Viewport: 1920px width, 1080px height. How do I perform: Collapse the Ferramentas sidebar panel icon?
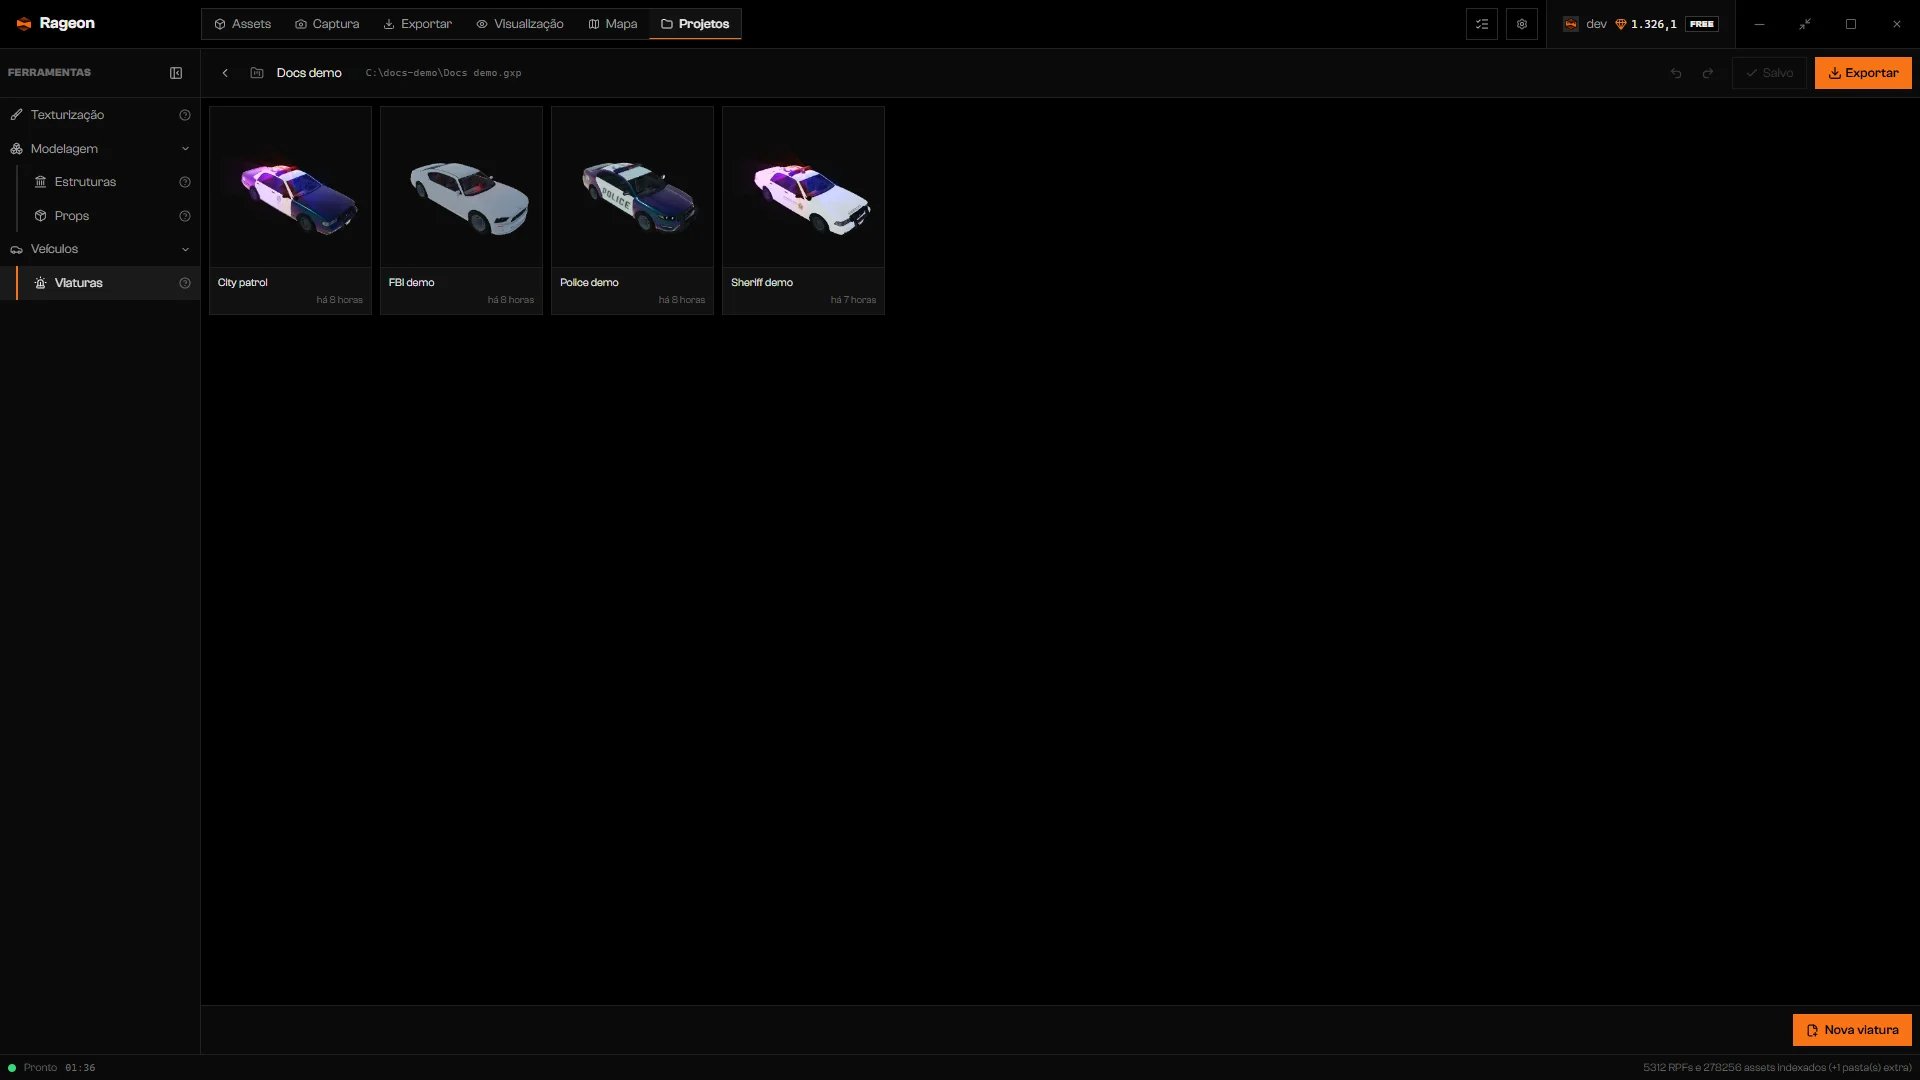click(x=176, y=73)
